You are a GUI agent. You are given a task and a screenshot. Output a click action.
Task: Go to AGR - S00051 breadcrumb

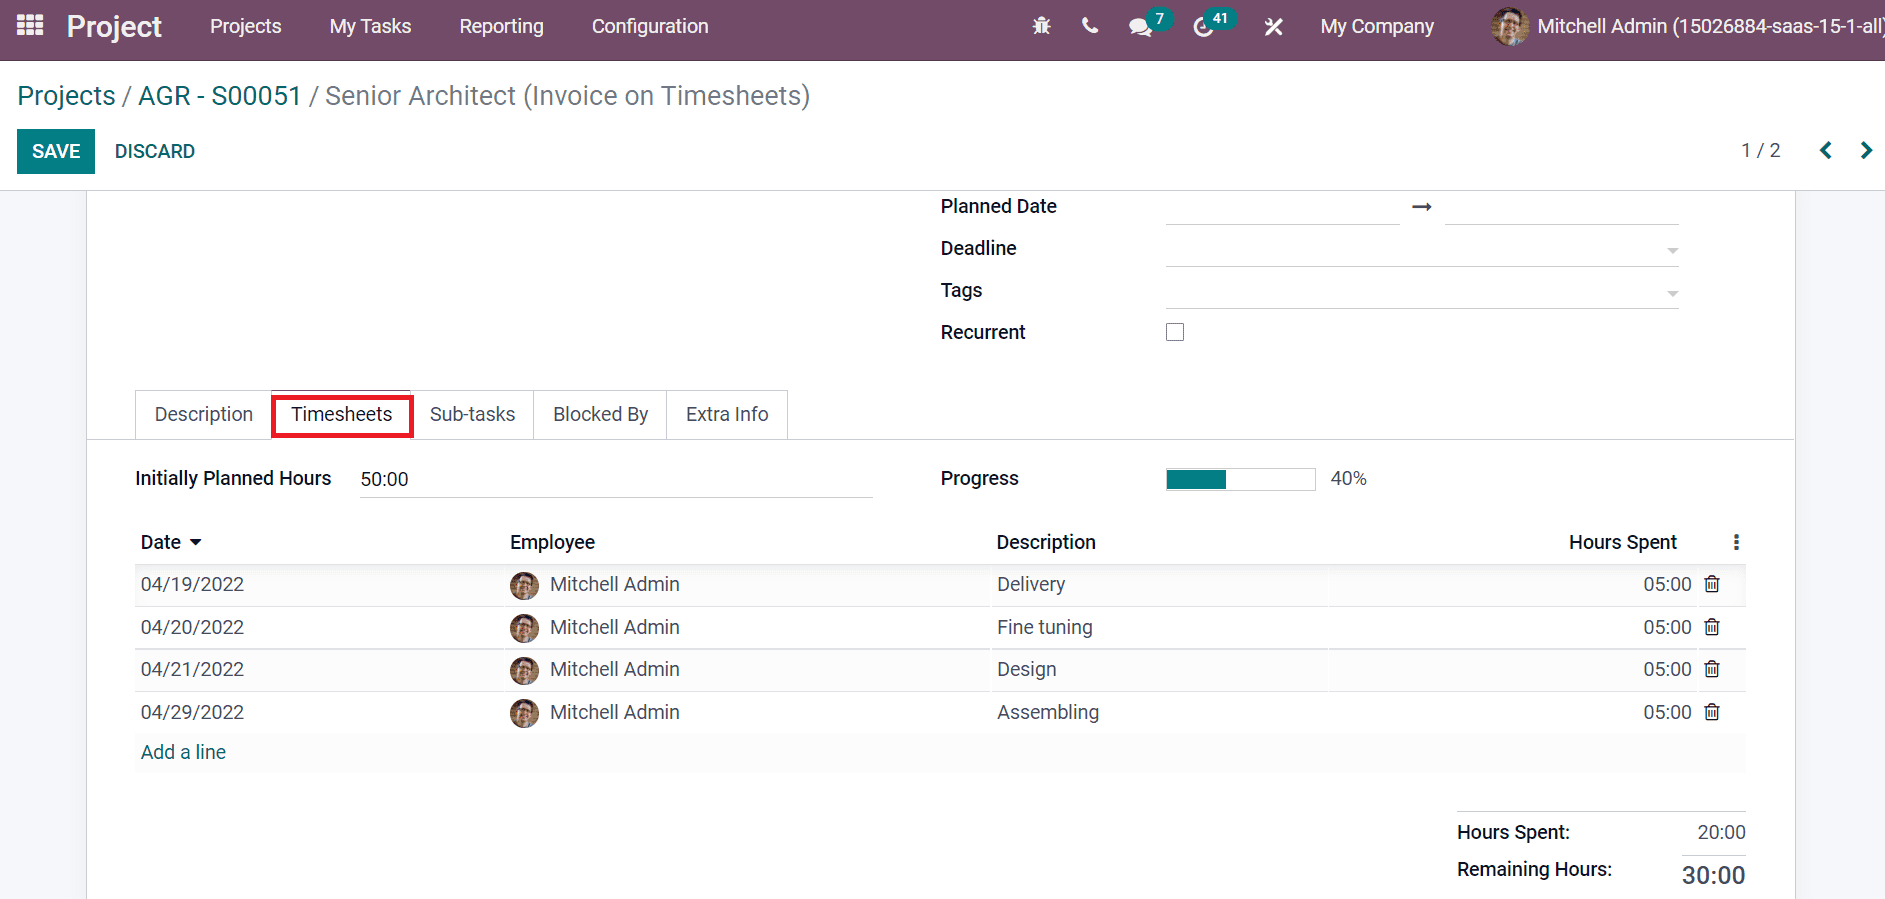pyautogui.click(x=220, y=96)
